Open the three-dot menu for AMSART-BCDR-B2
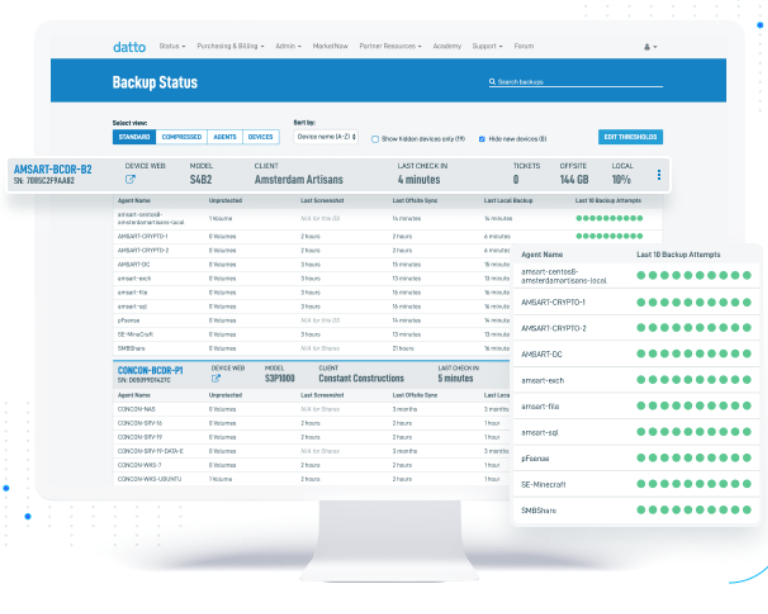This screenshot has height=614, width=768. point(658,175)
